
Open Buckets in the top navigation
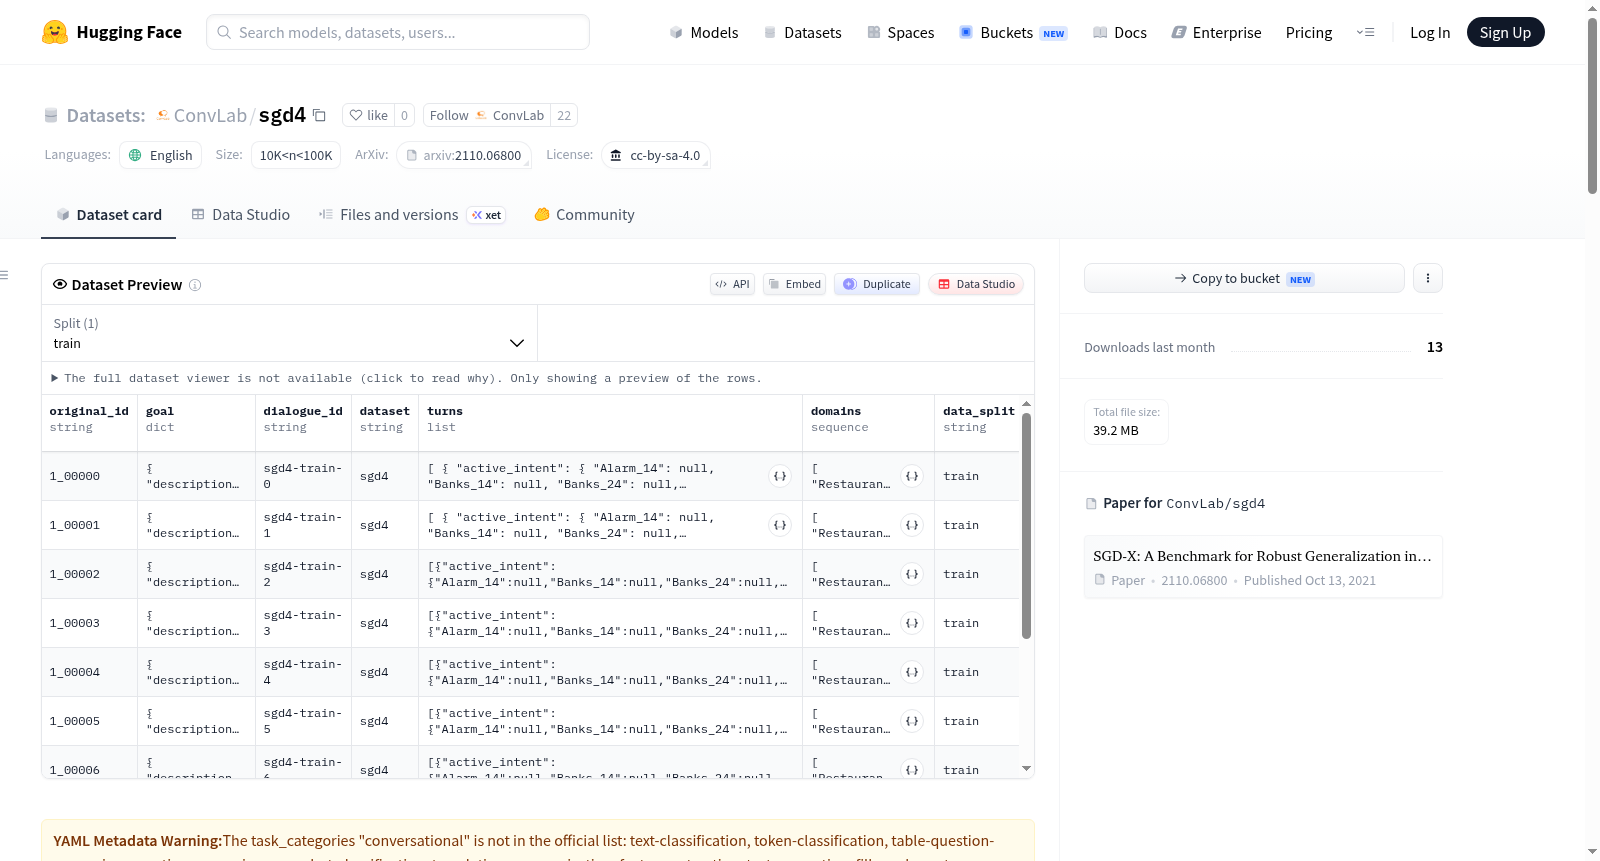click(1013, 32)
